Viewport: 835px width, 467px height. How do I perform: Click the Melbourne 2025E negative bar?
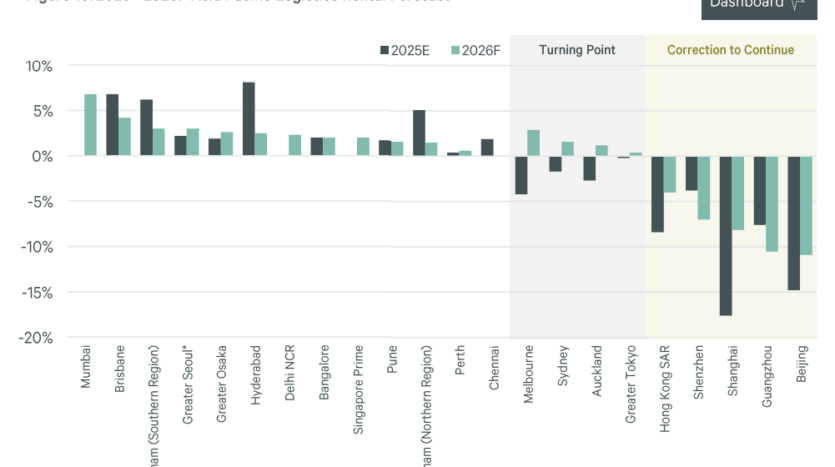(521, 175)
